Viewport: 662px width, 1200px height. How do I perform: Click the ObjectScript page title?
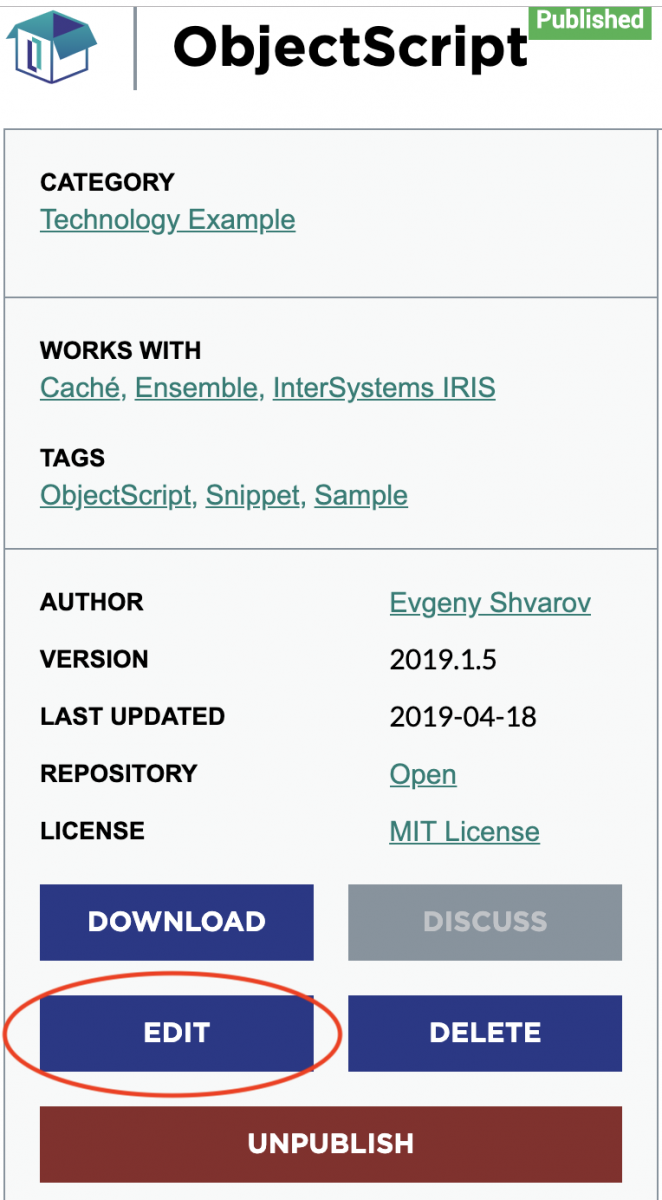(350, 46)
